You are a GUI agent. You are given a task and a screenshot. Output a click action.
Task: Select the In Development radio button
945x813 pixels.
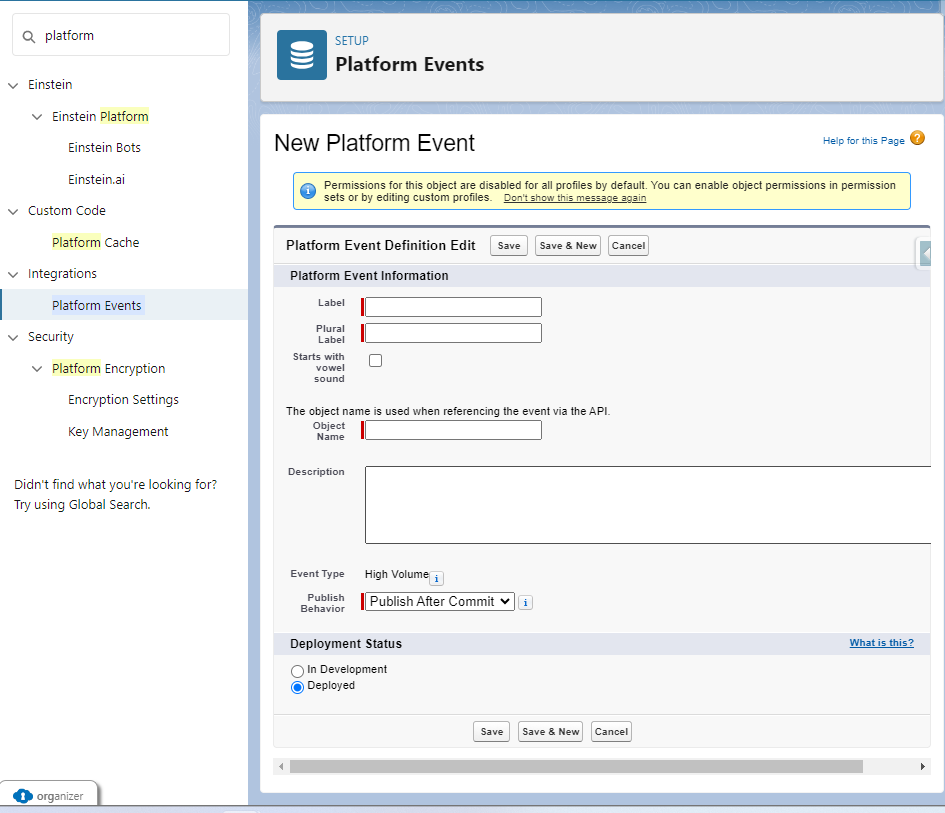click(297, 670)
